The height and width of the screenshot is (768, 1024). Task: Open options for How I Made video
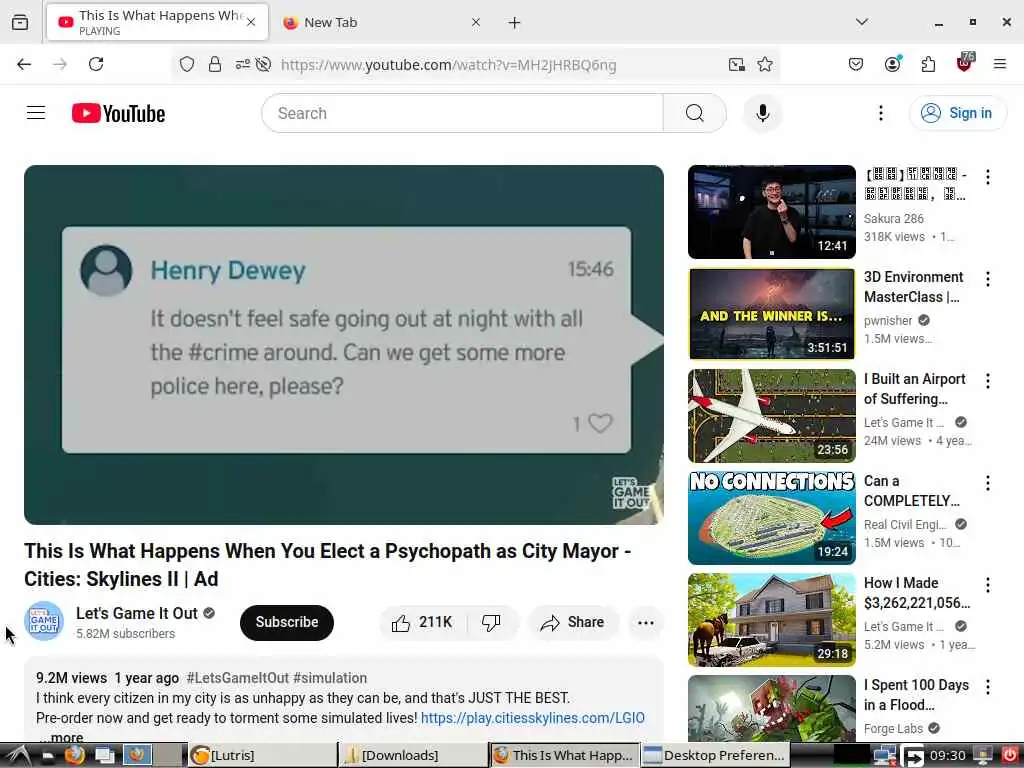pos(987,584)
